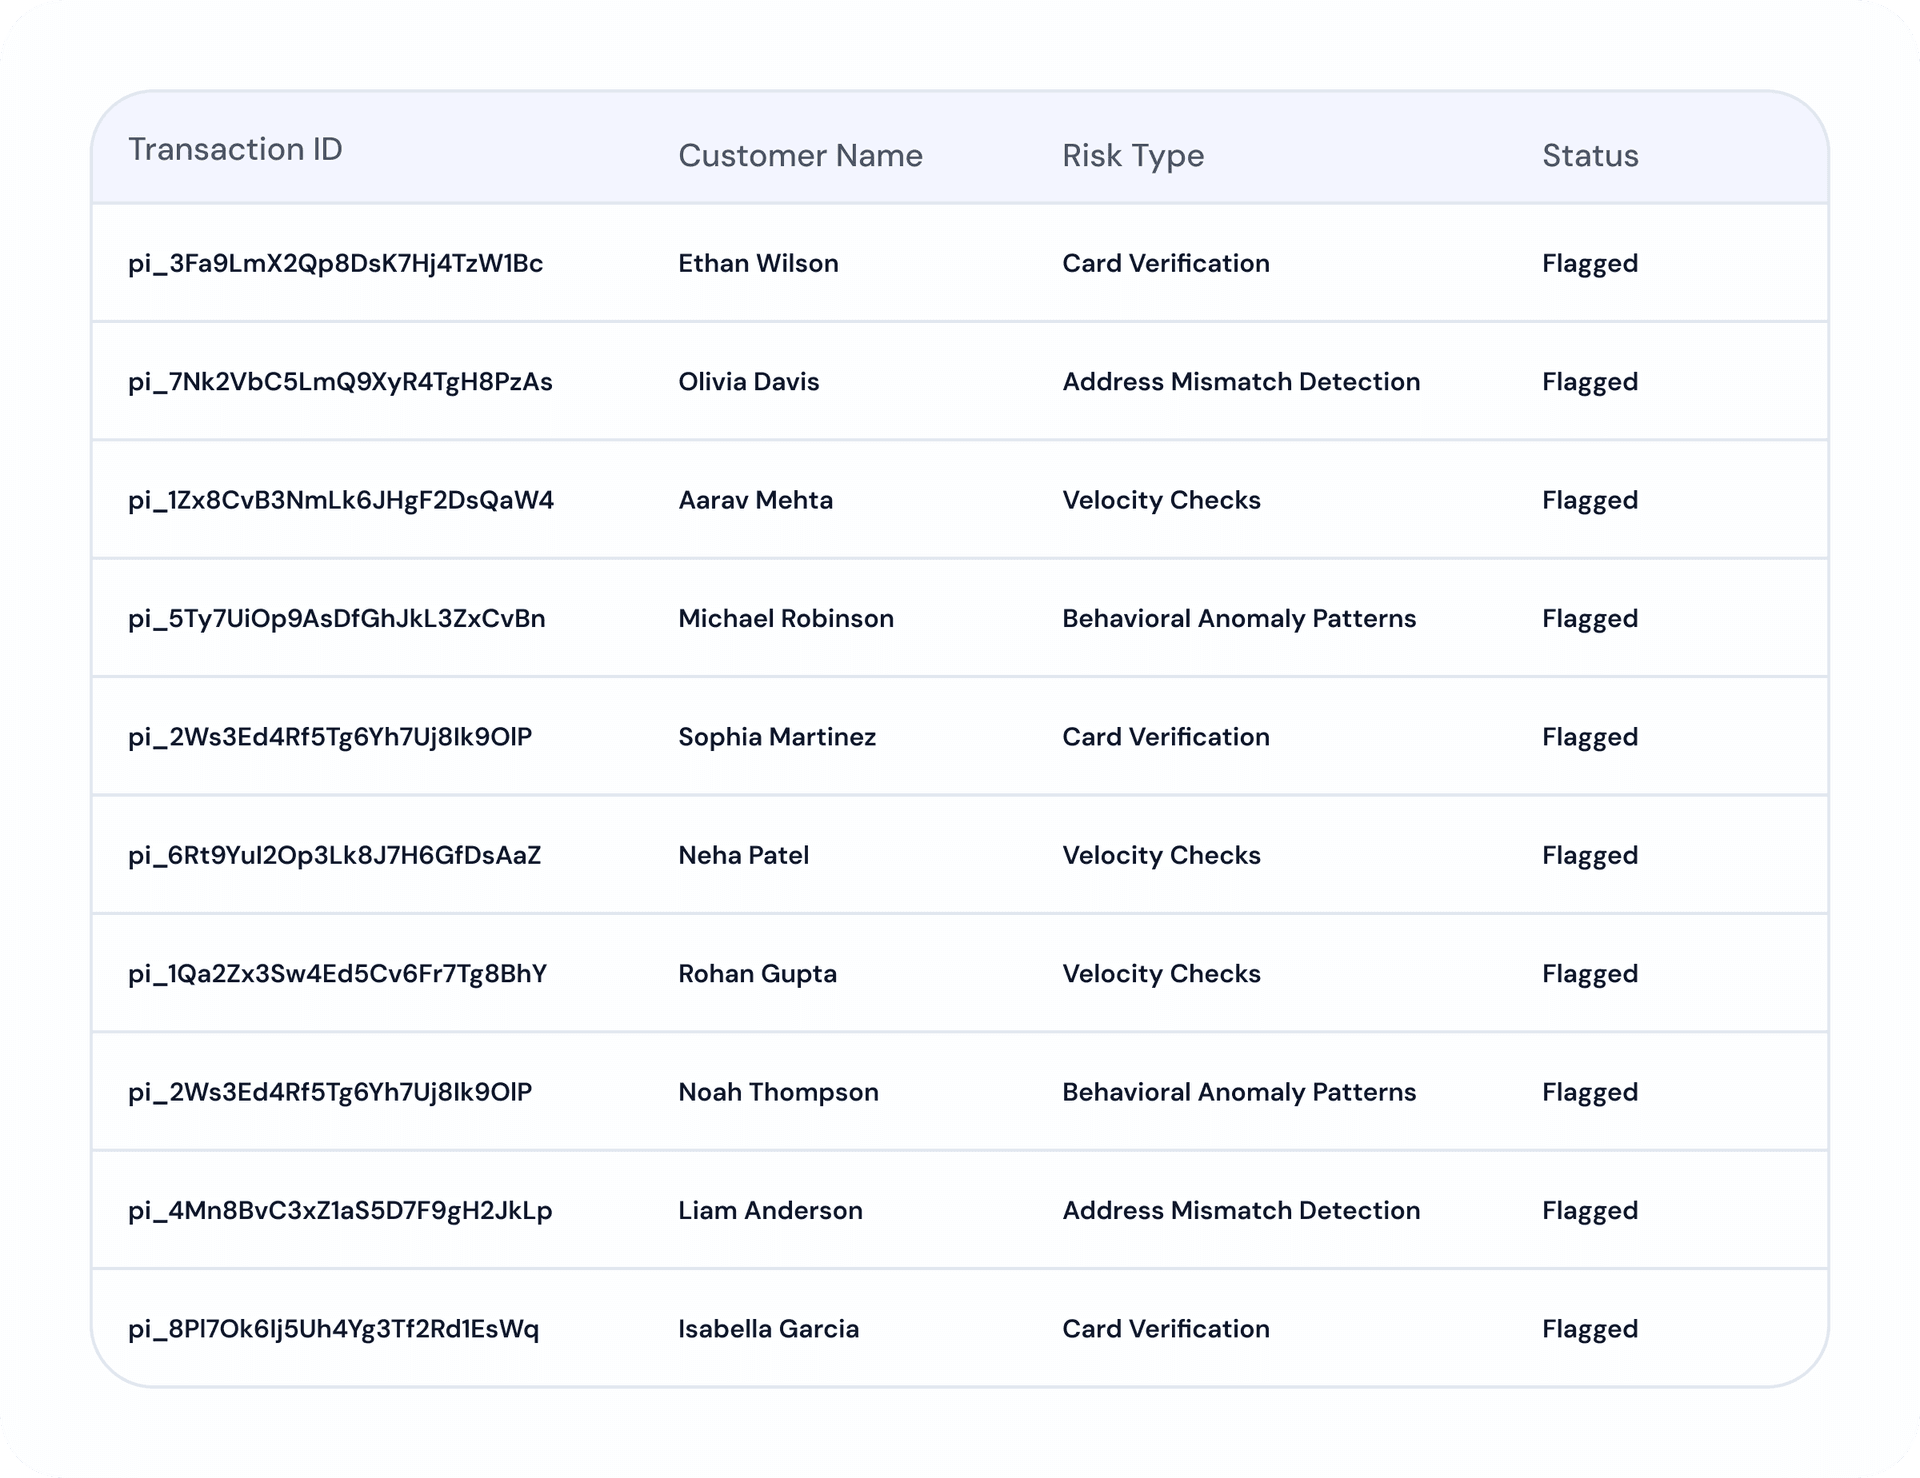Click Behavioral Anomaly Patterns in Noah Thompson's row
The height and width of the screenshot is (1478, 1920).
(1239, 1092)
